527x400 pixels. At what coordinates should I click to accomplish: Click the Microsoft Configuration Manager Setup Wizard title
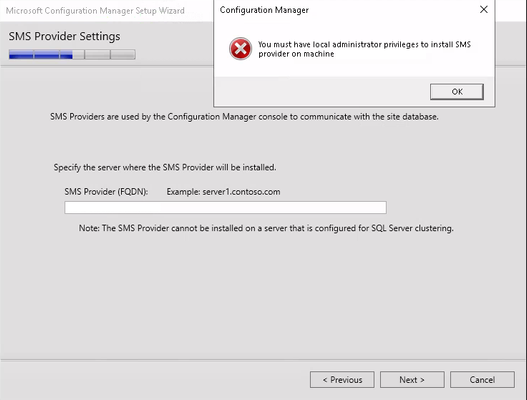[95, 11]
